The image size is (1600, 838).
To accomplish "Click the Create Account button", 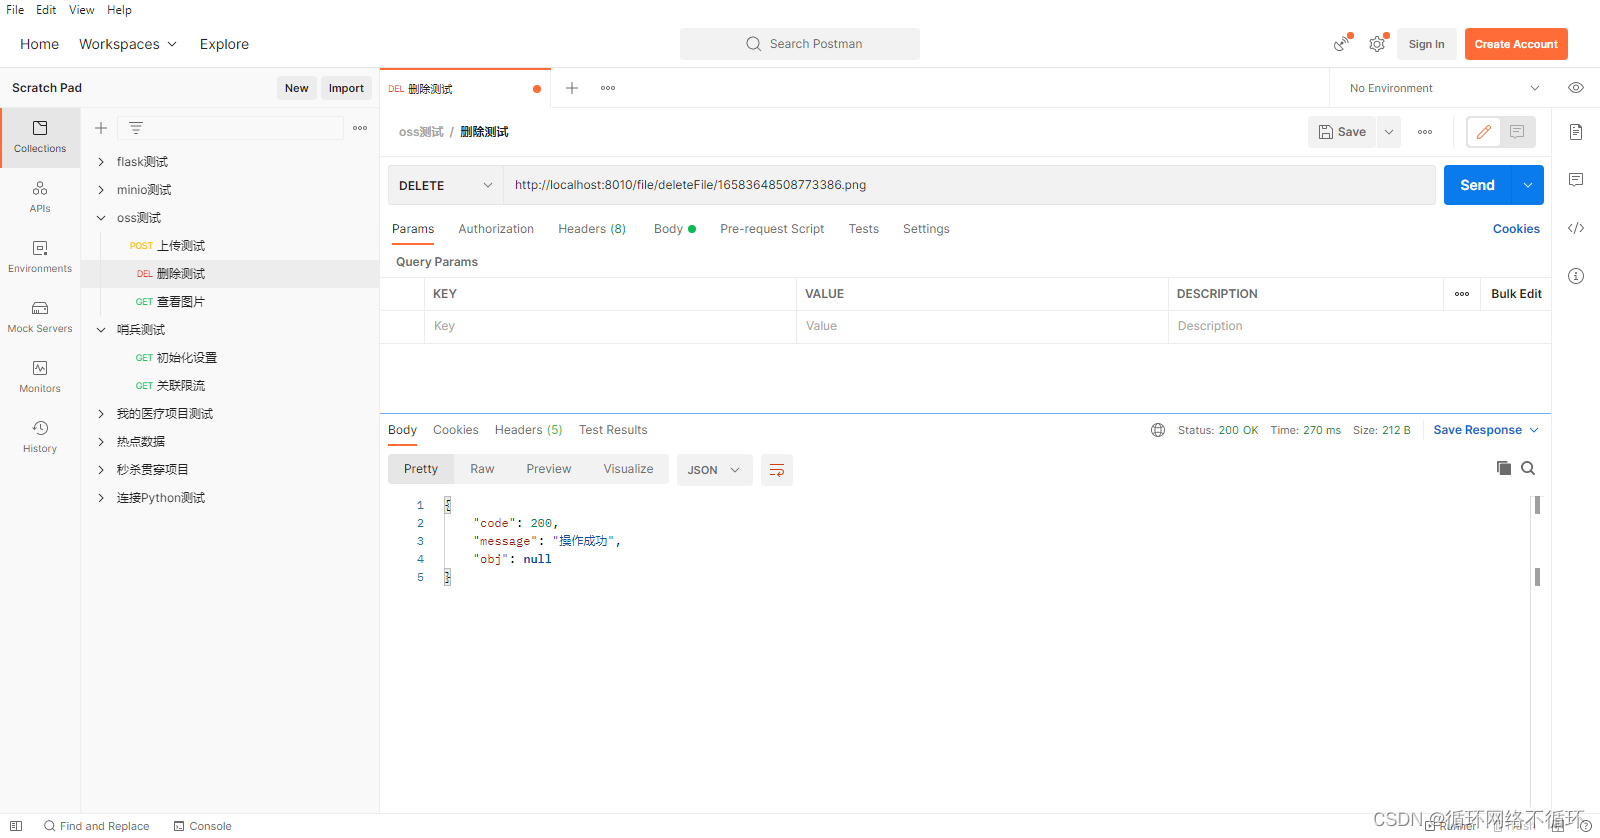I will click(1516, 44).
